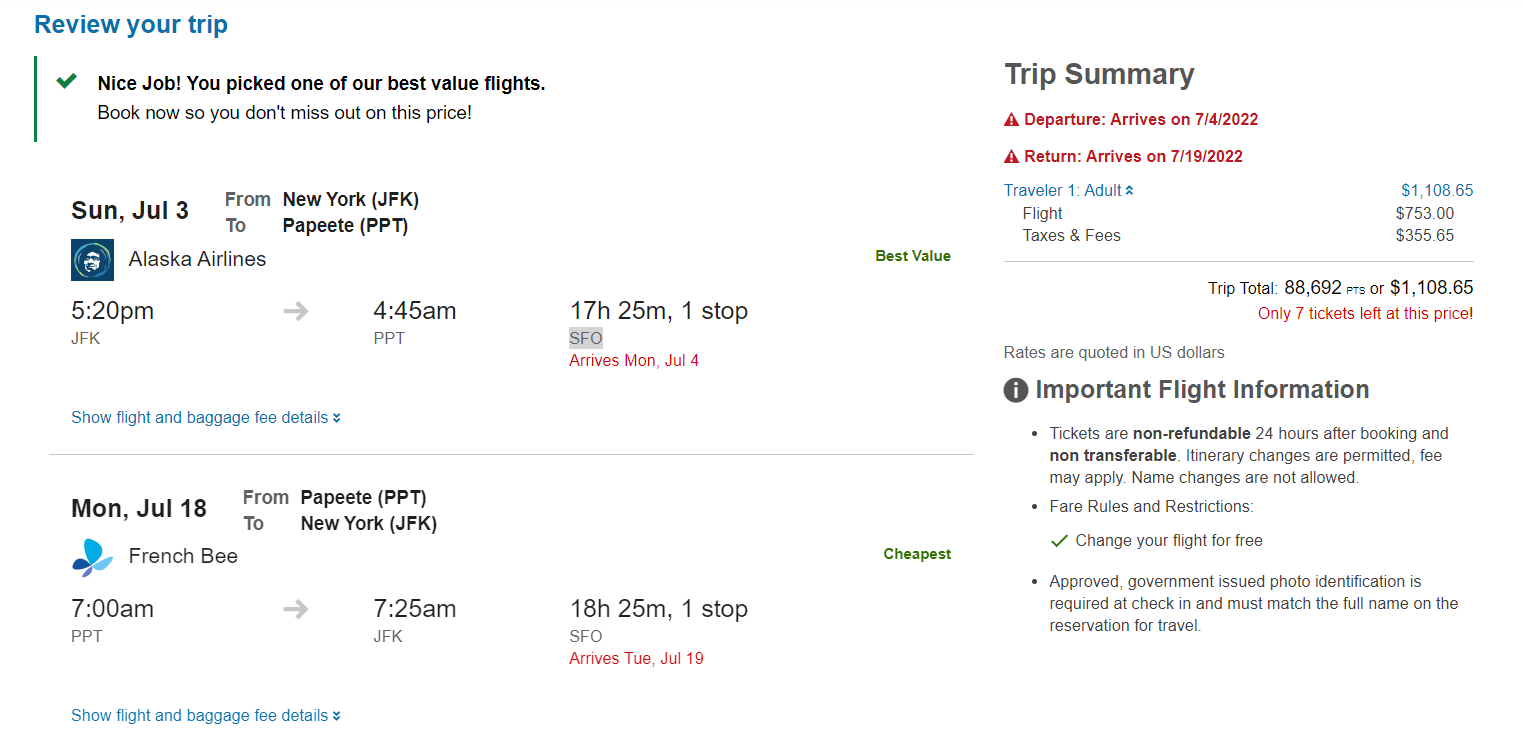Screen dimensions: 1522x738
Task: Click the Best Value label
Action: tap(913, 255)
